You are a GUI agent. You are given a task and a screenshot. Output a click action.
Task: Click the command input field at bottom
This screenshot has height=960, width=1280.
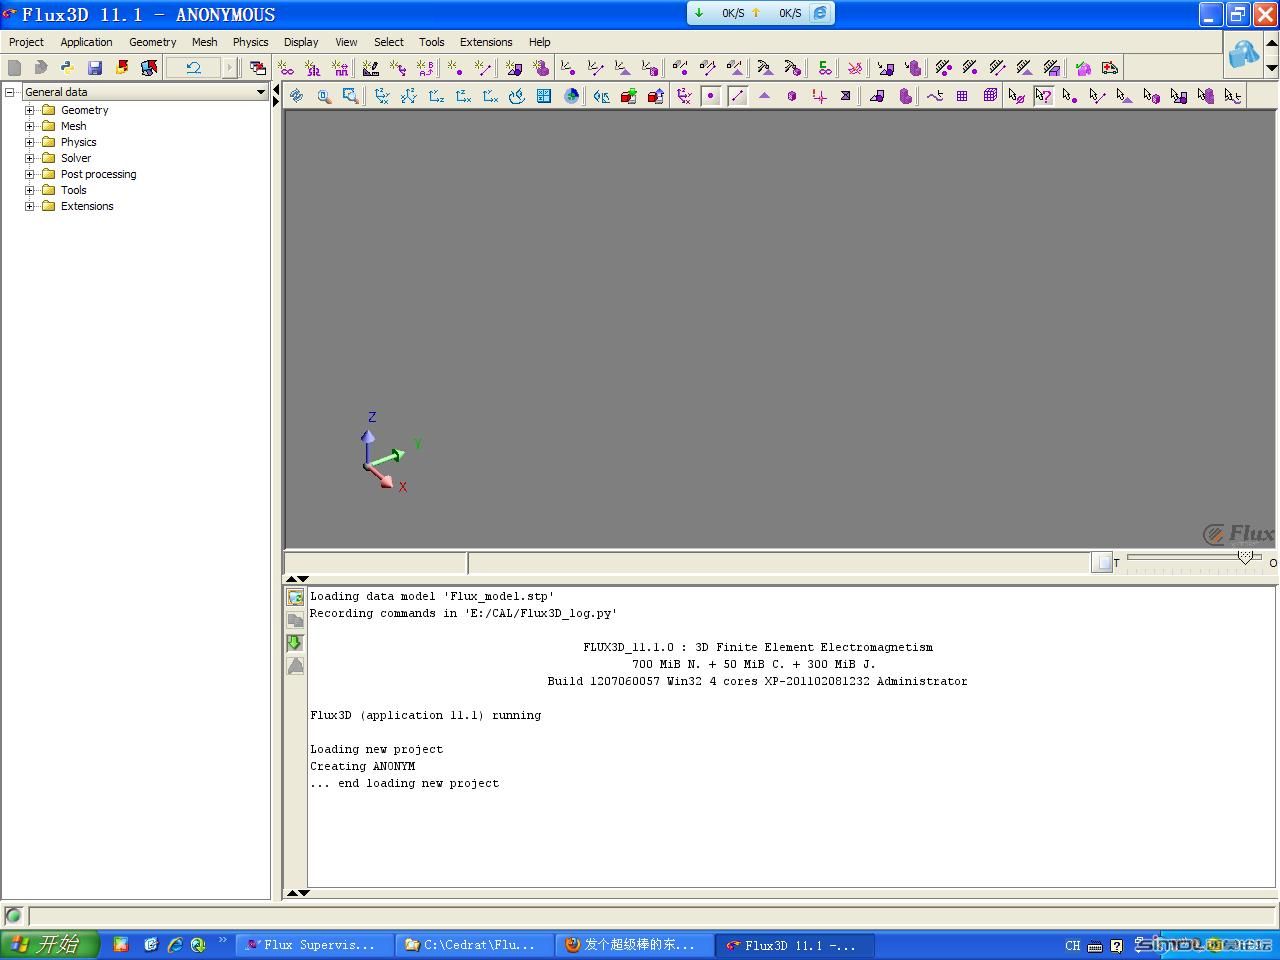(651, 915)
